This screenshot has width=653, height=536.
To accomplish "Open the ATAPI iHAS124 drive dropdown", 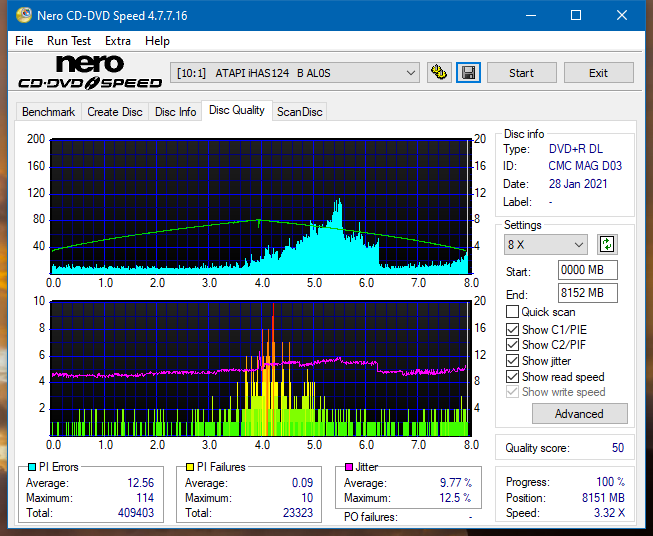I will pyautogui.click(x=294, y=73).
